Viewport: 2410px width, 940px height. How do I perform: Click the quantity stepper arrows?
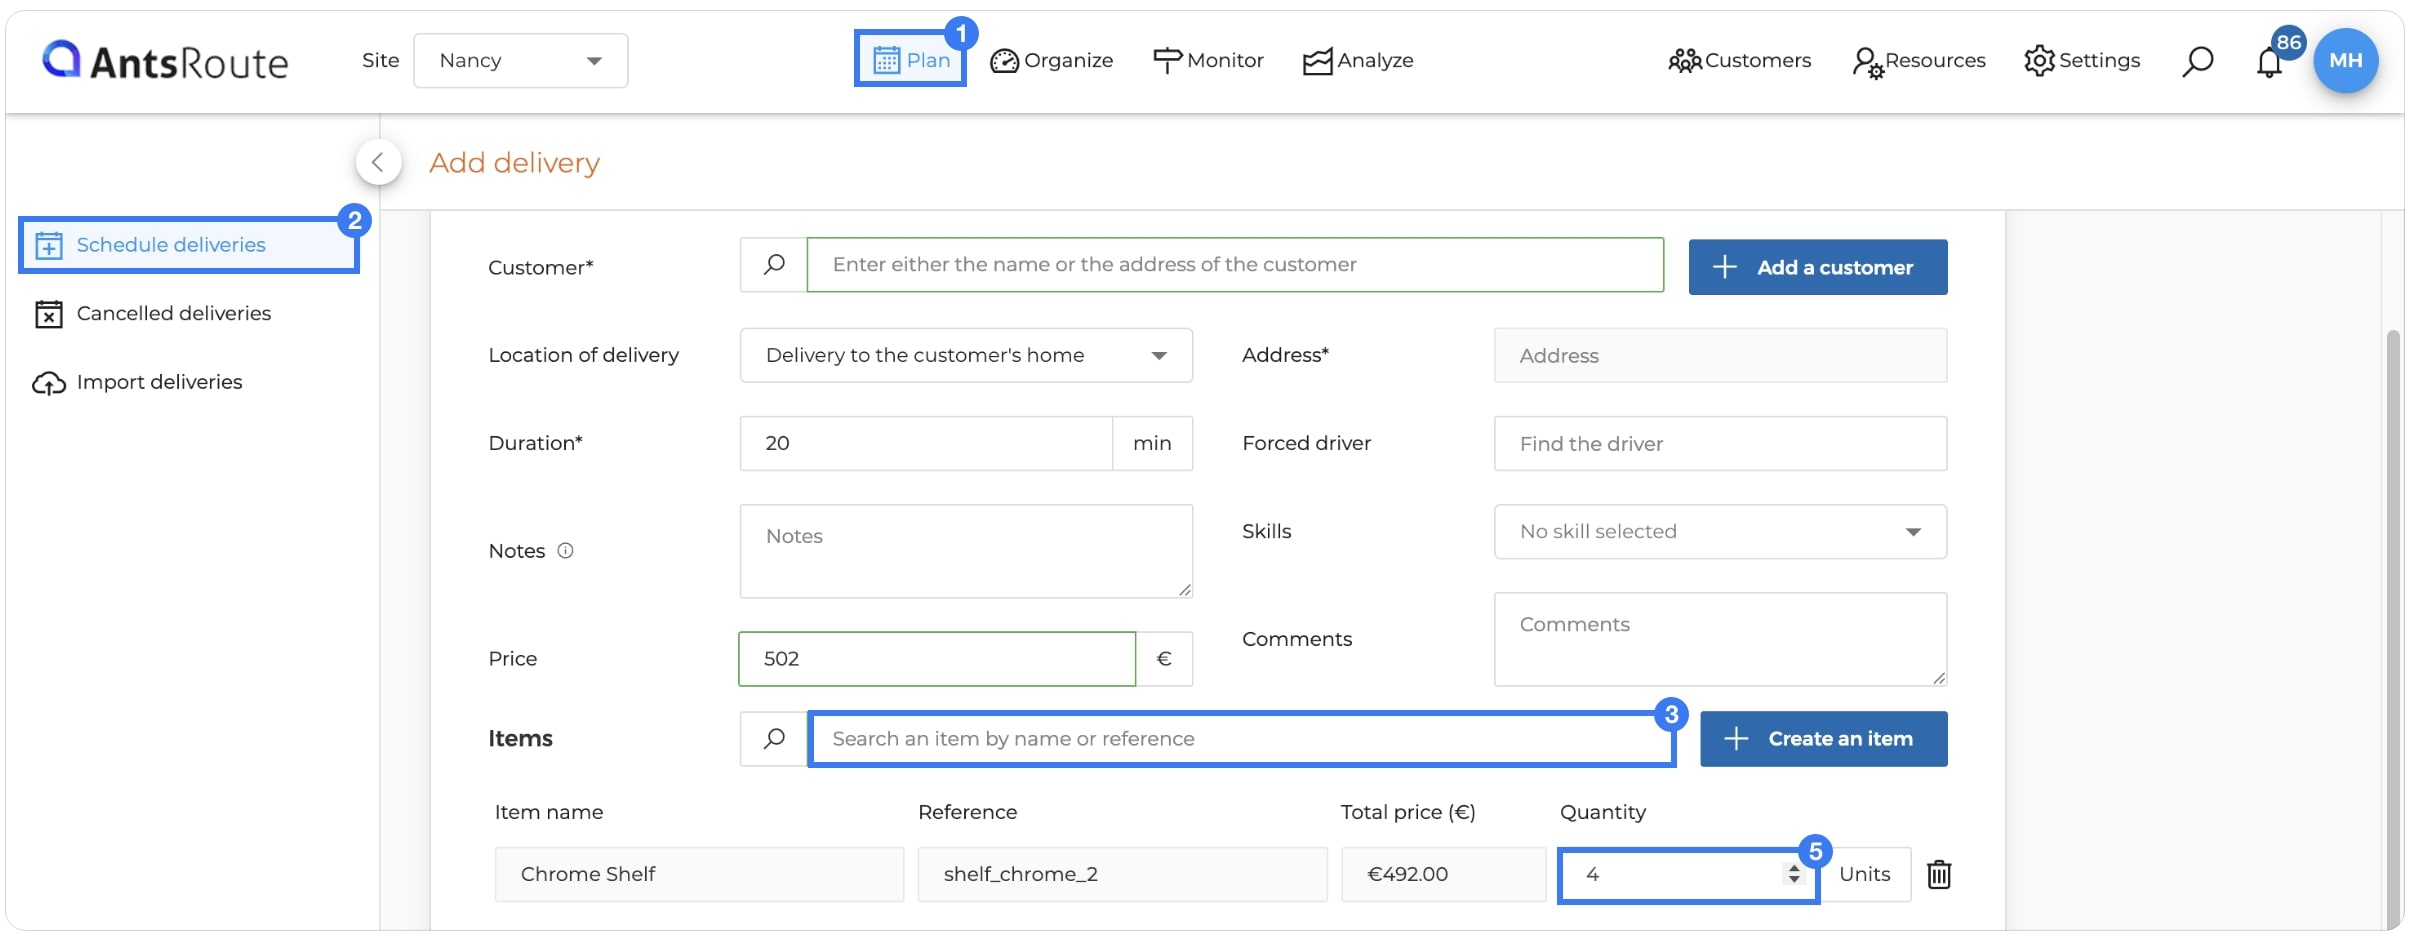tap(1794, 874)
